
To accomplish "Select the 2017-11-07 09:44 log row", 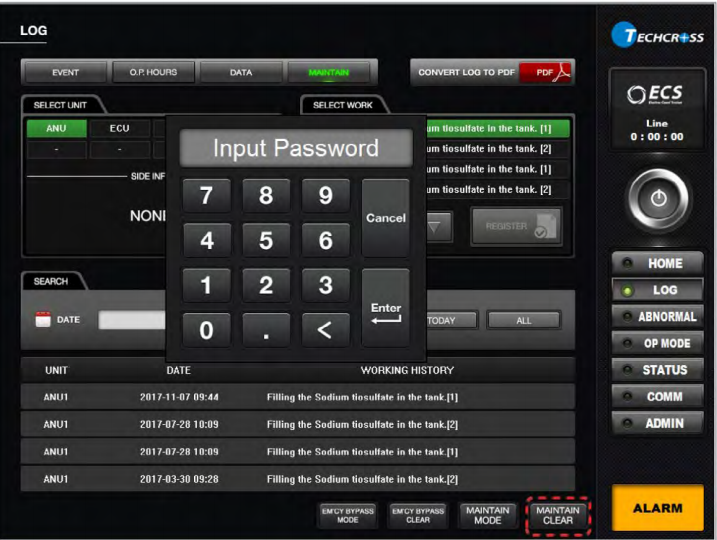I will pyautogui.click(x=298, y=397).
